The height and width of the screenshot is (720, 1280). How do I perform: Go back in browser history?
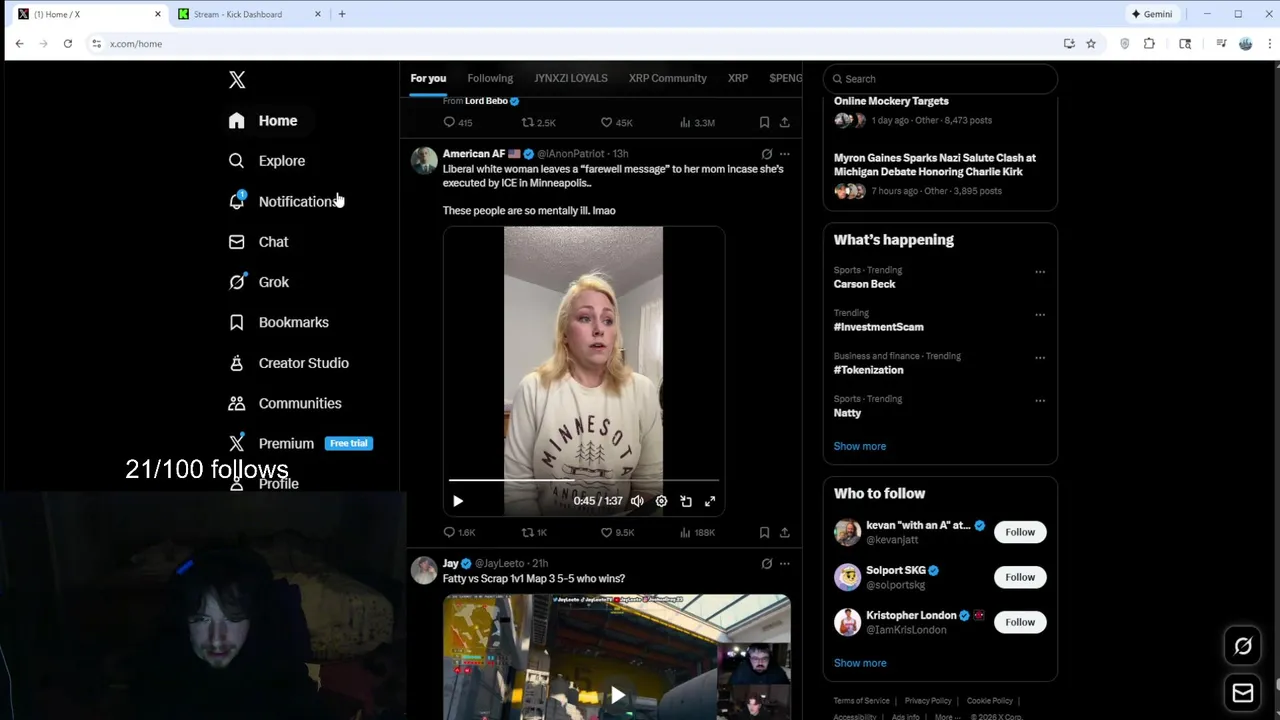[19, 44]
